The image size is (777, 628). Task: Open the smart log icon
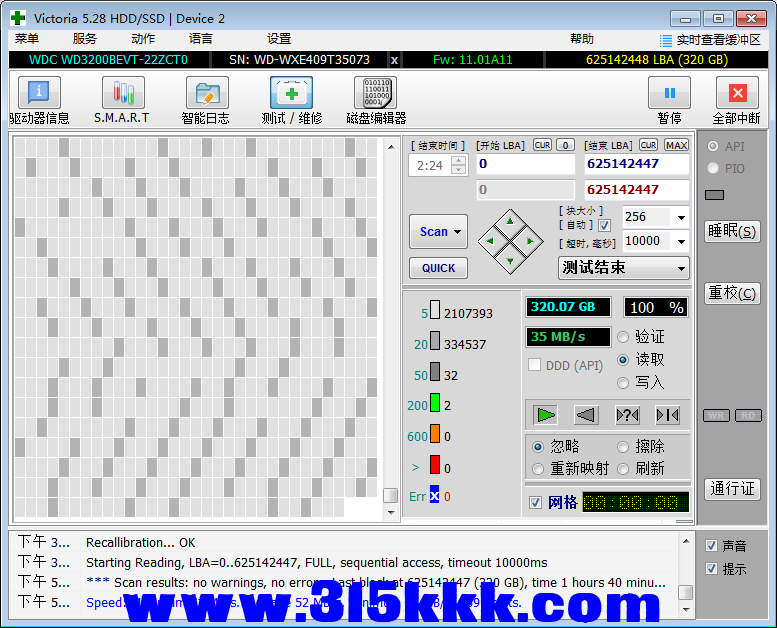coord(206,94)
